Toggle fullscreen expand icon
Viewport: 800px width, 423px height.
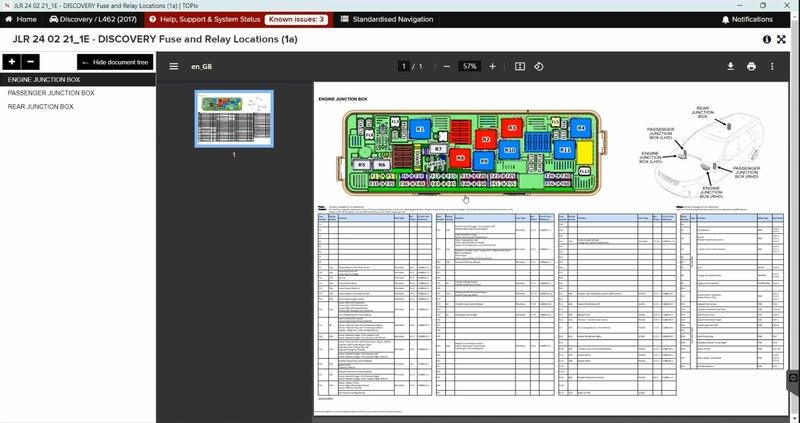point(781,39)
